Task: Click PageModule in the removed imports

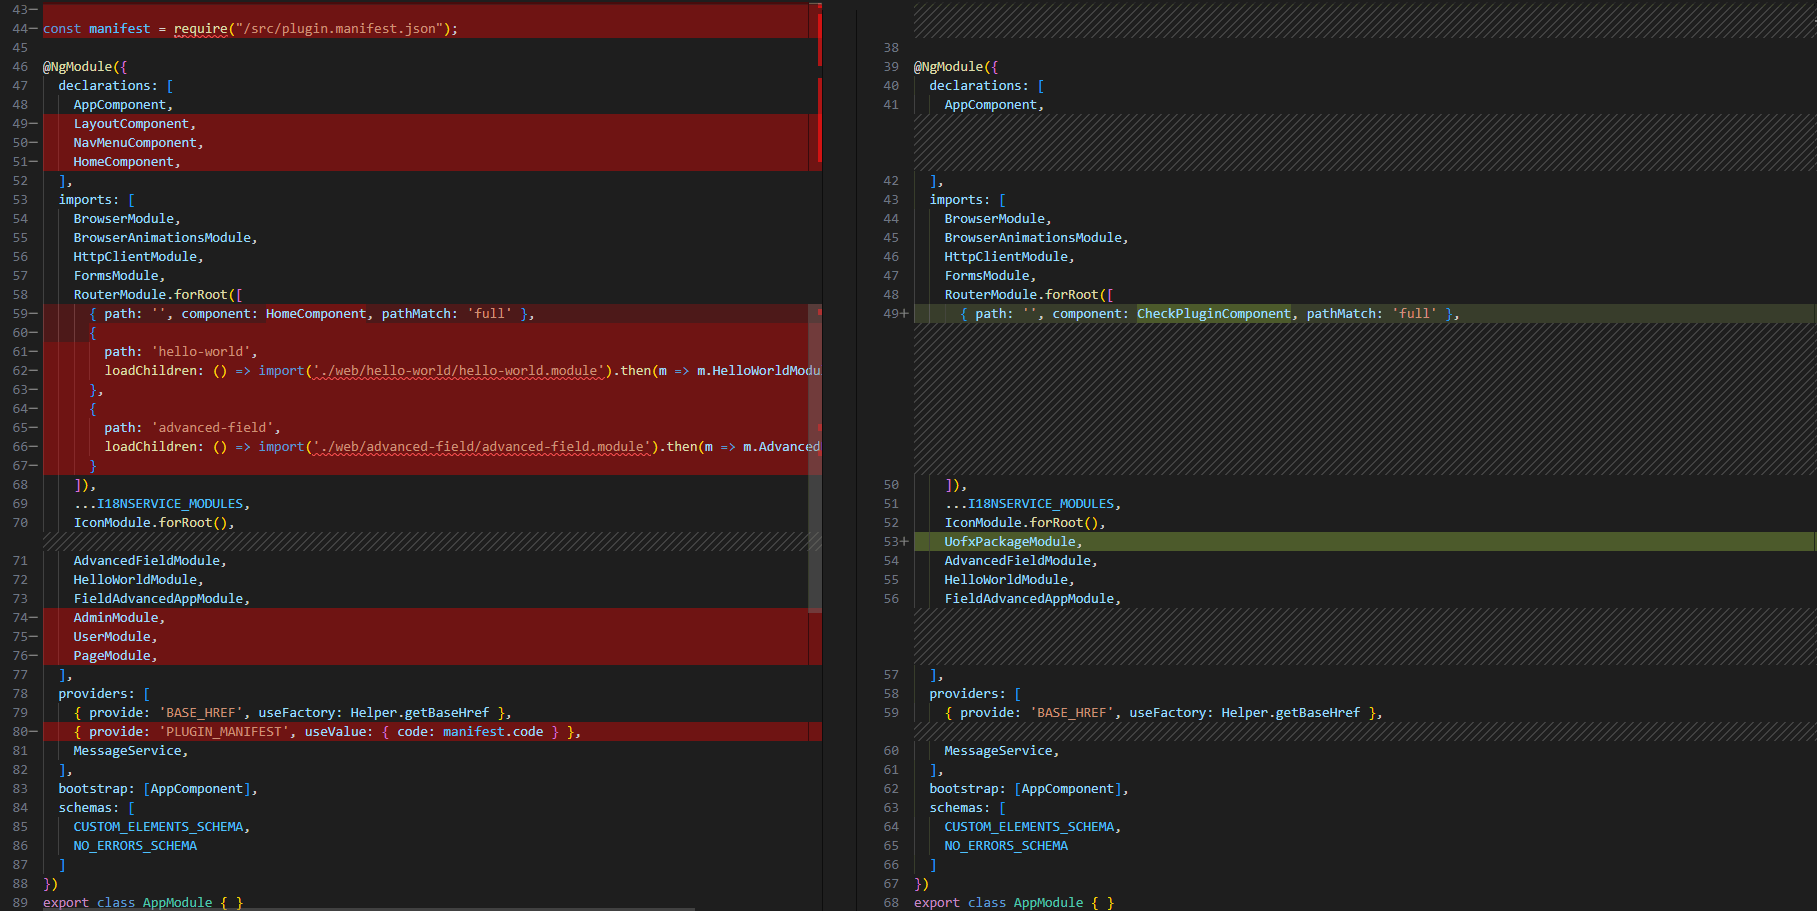Action: tap(113, 656)
